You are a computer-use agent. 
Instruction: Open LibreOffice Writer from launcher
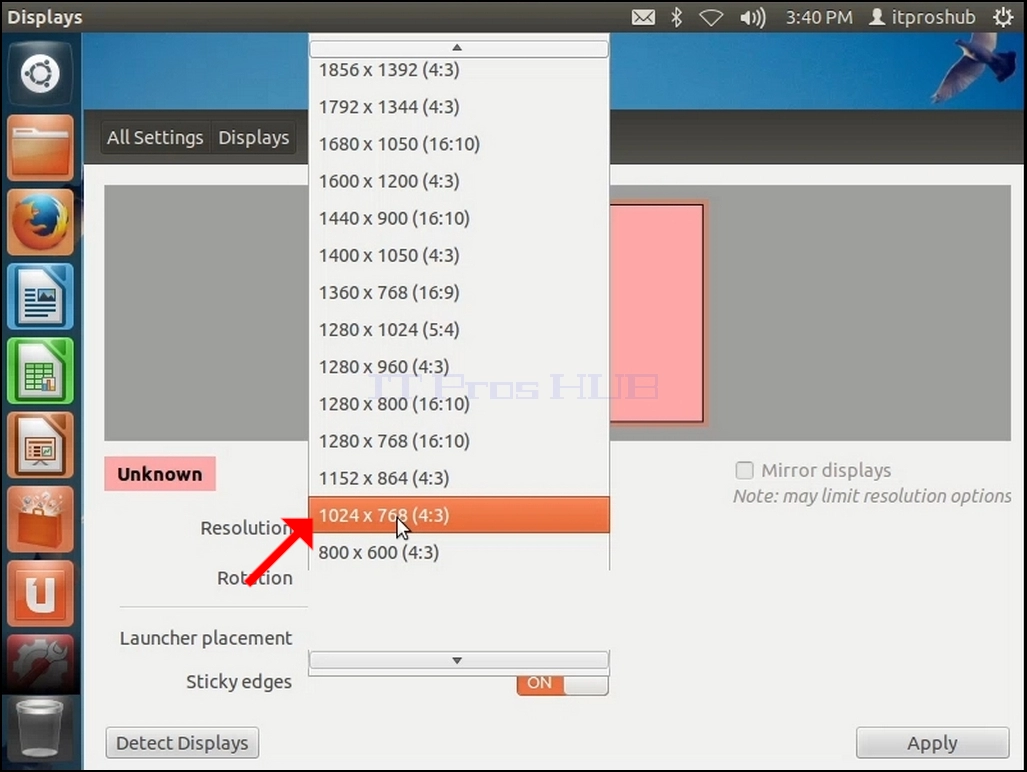(x=41, y=296)
